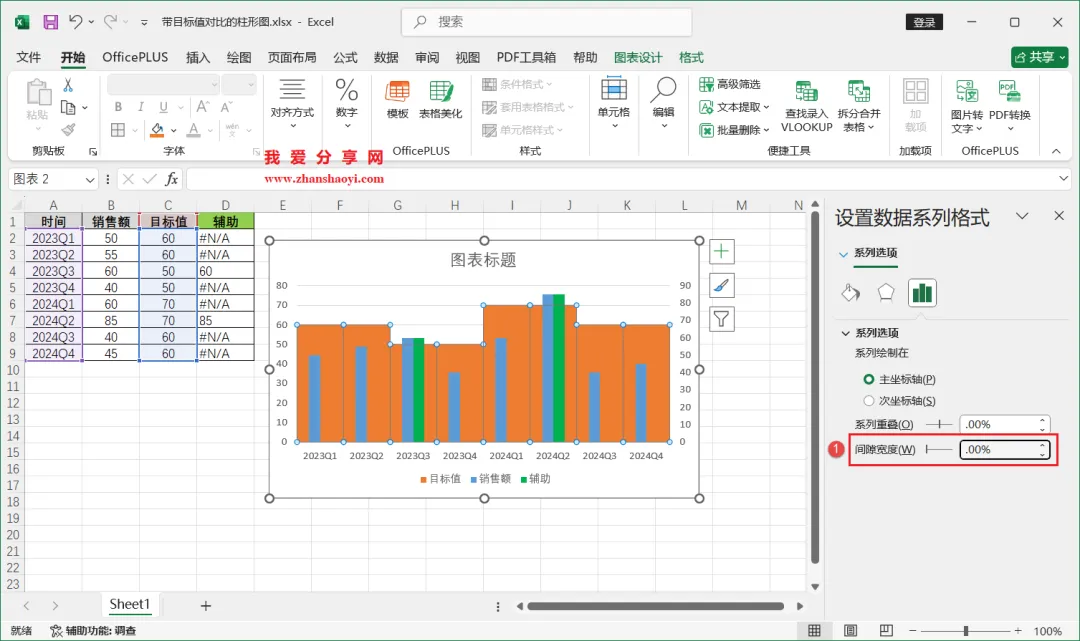Viewport: 1080px width, 641px height.
Task: Click 拆分合并表格 tool
Action: tap(858, 106)
